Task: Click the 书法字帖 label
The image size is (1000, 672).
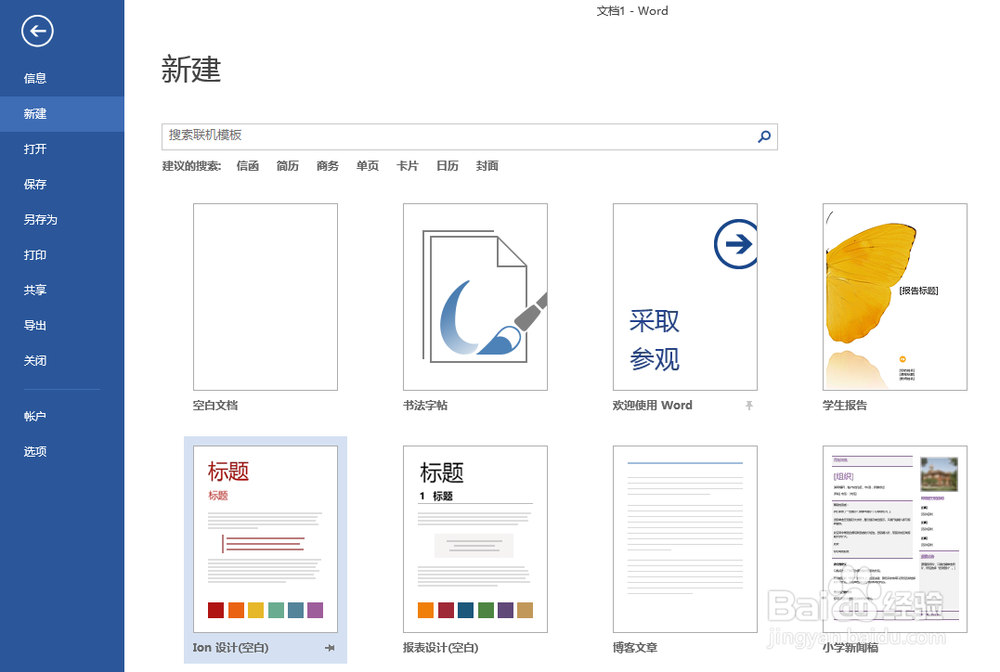Action: coord(425,405)
